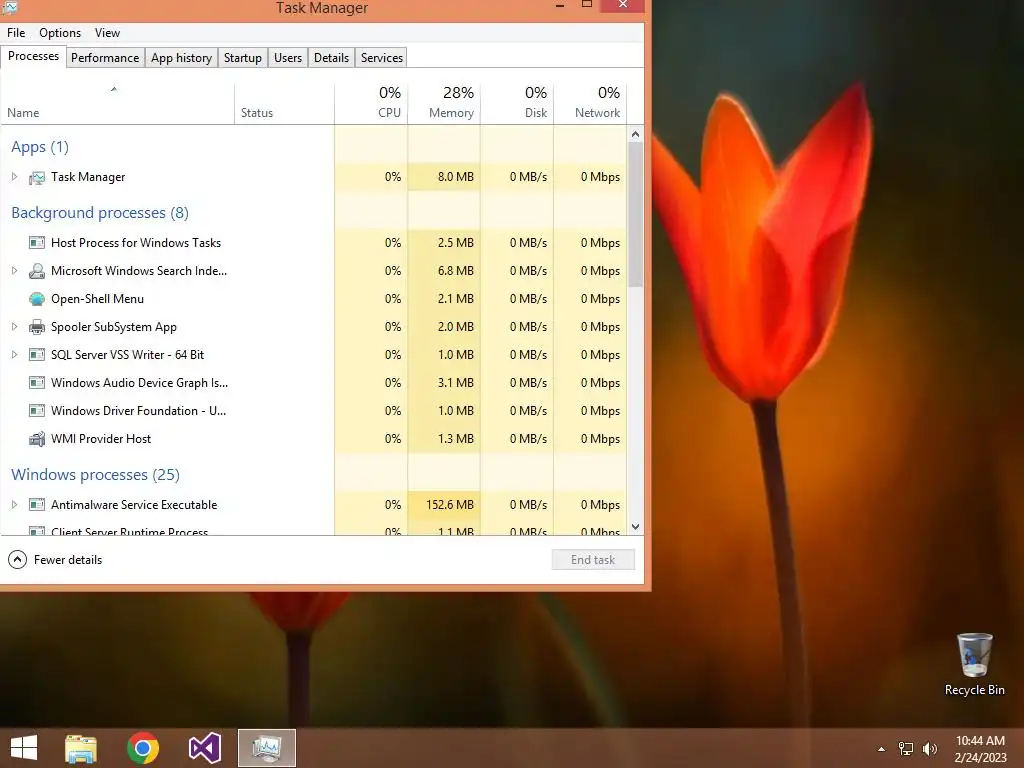Click the 152.6 MB memory cell

pos(444,505)
